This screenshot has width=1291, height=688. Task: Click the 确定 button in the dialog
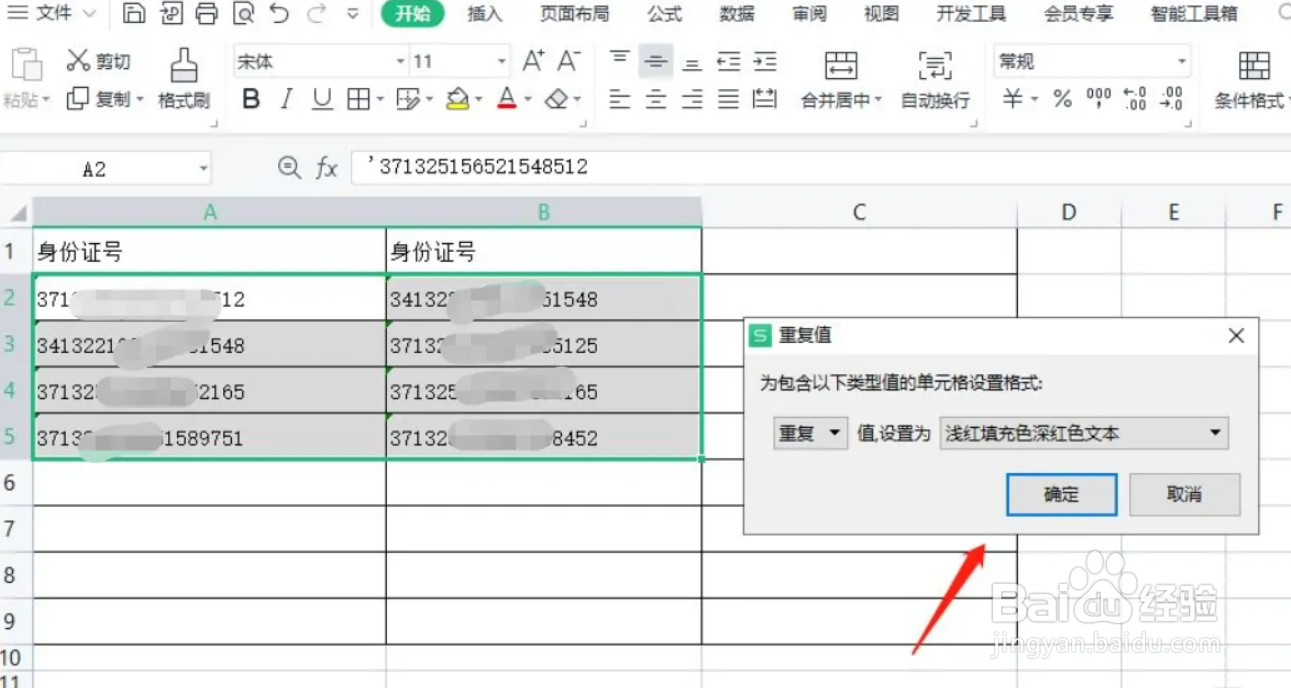click(x=1061, y=494)
